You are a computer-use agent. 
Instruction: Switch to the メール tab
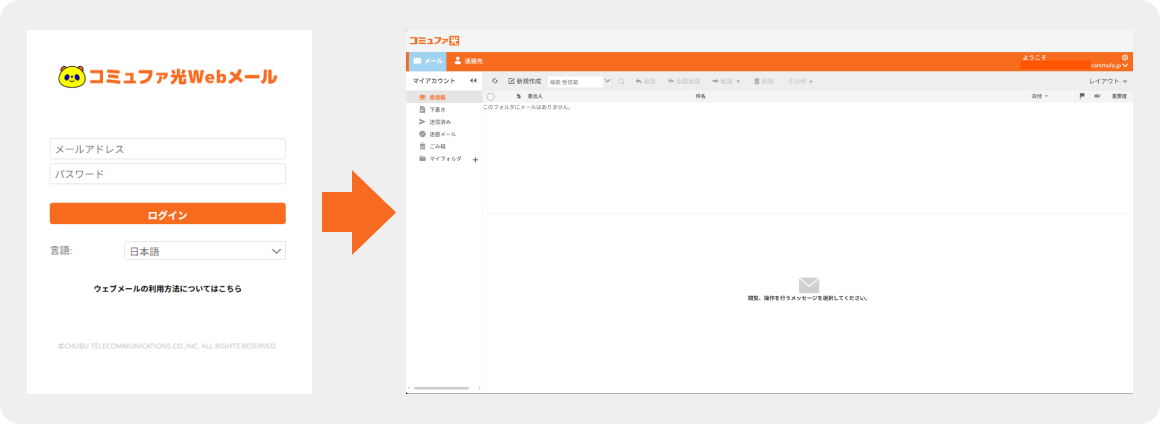427,62
